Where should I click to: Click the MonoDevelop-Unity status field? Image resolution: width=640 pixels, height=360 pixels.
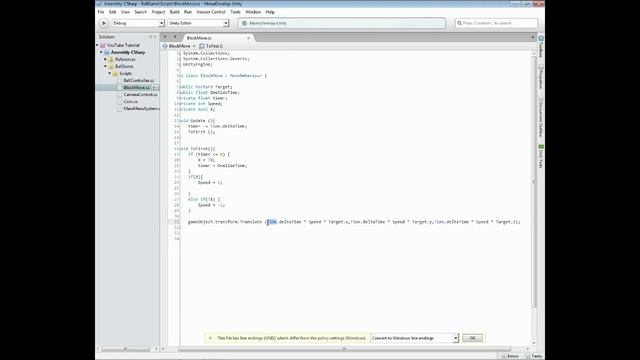[x=342, y=23]
